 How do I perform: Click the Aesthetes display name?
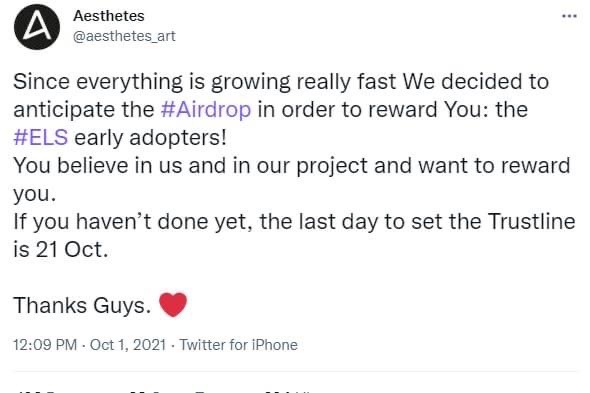(109, 16)
